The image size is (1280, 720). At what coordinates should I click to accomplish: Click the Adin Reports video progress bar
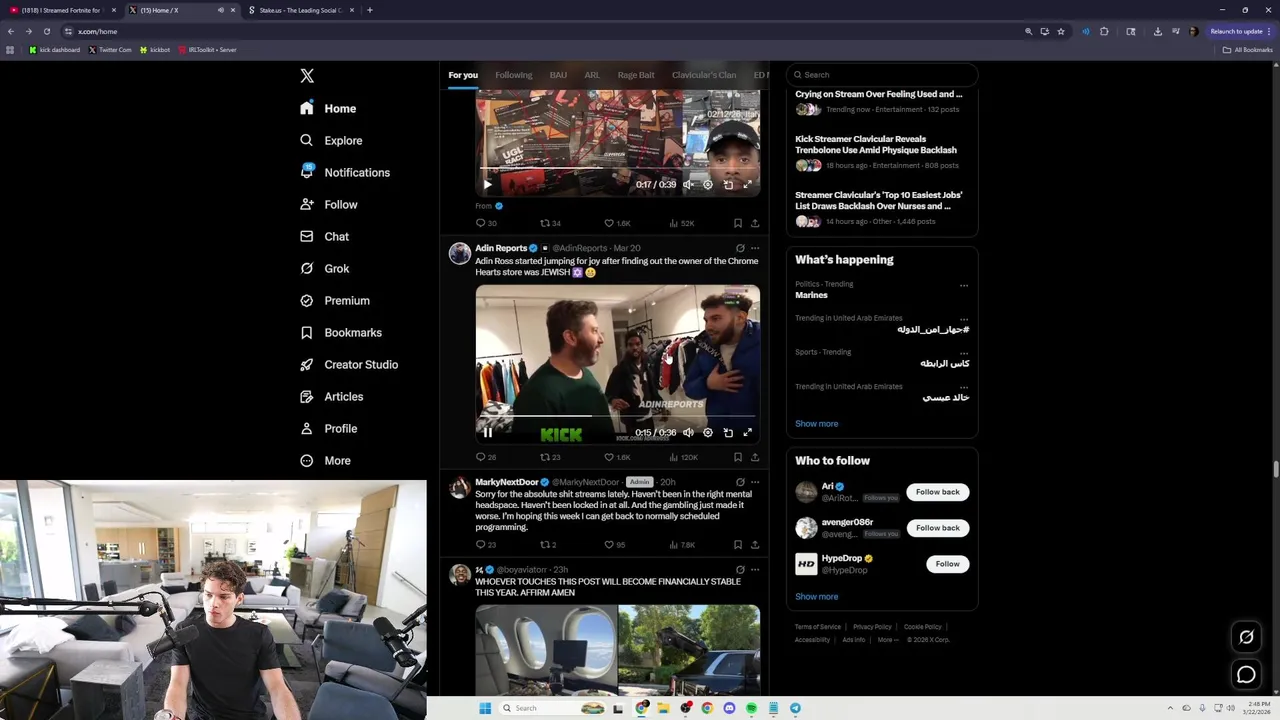click(617, 415)
